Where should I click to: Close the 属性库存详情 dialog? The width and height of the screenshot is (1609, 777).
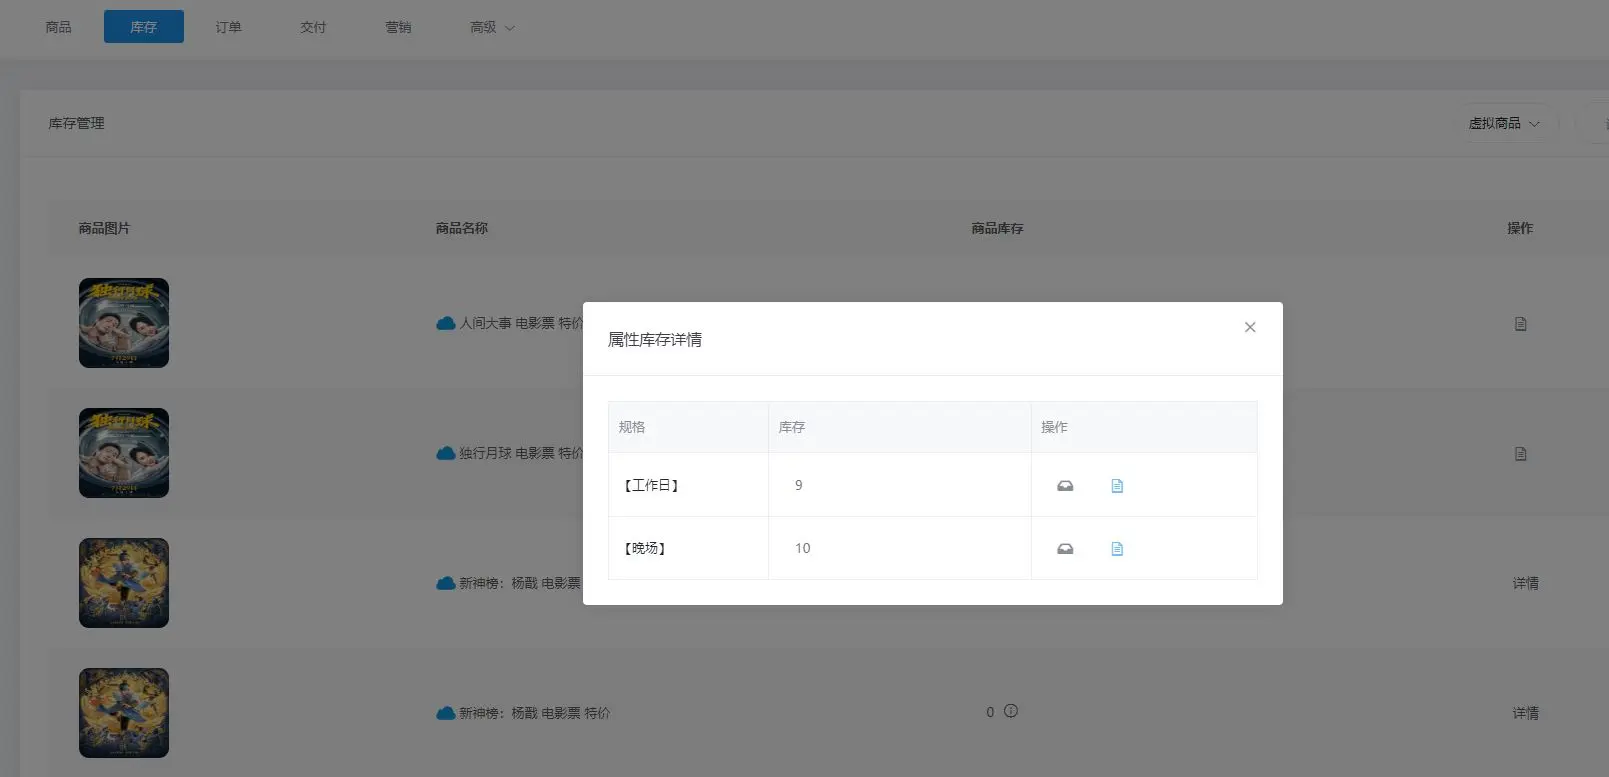(1249, 327)
